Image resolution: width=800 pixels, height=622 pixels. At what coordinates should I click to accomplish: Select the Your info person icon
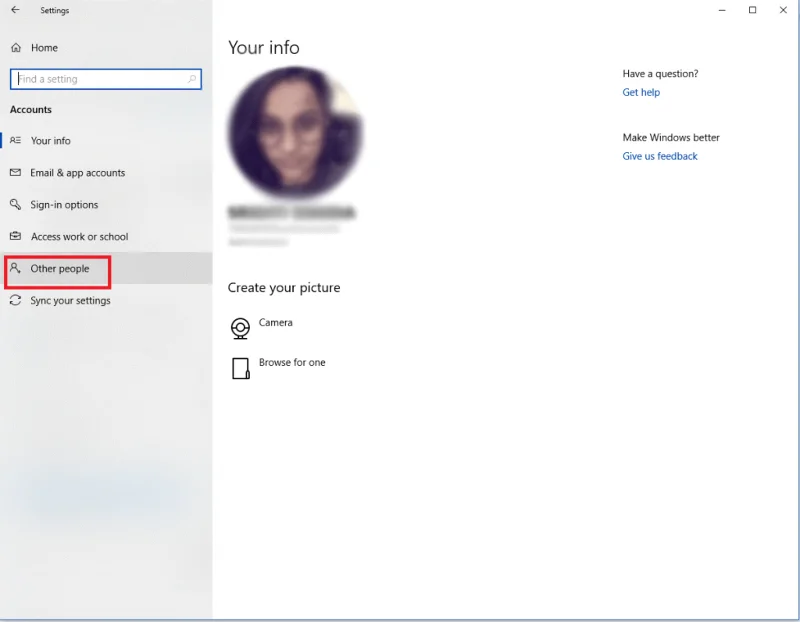click(x=16, y=141)
